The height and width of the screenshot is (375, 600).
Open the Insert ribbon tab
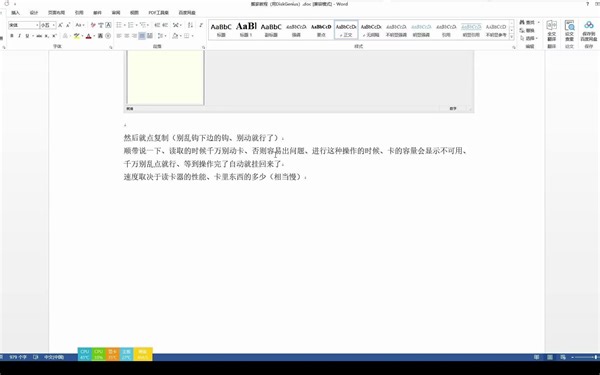pyautogui.click(x=15, y=13)
